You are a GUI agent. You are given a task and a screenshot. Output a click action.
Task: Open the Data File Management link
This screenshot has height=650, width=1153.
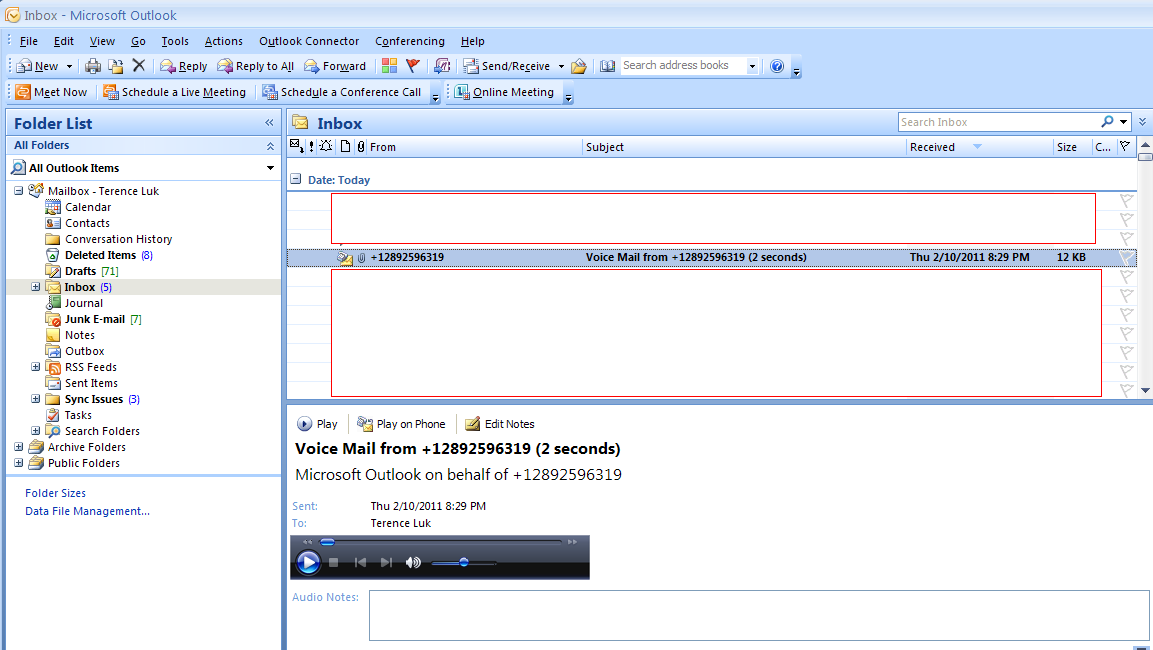click(88, 511)
